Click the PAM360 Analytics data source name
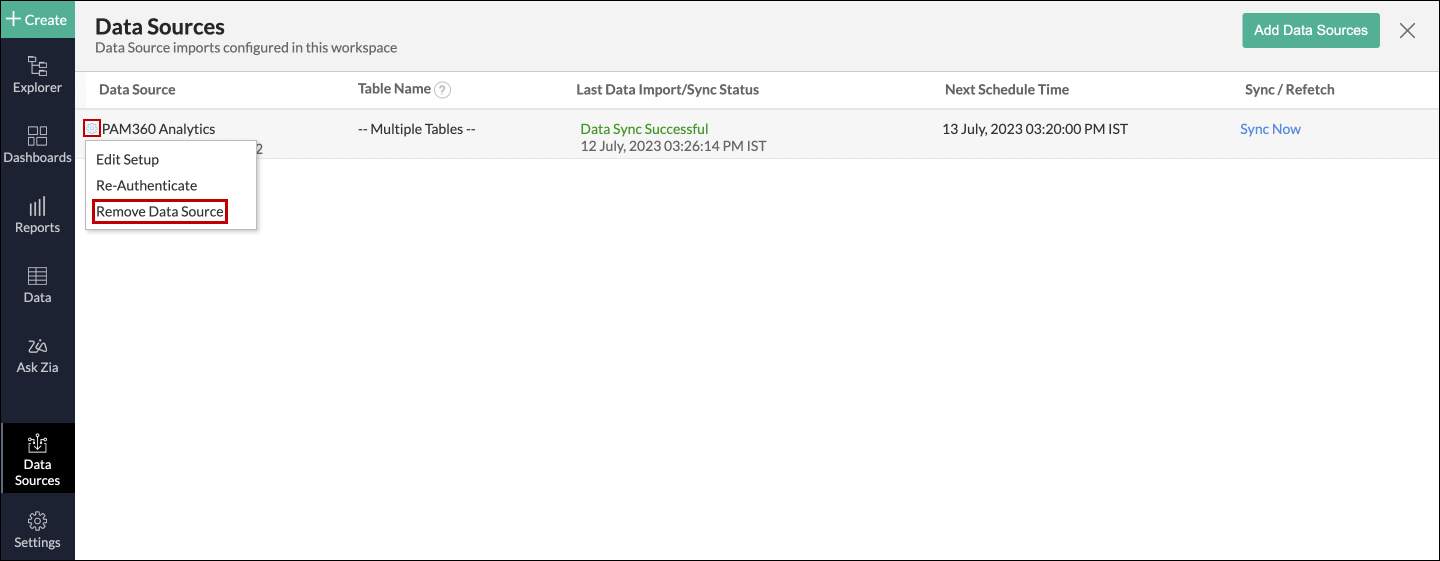The image size is (1440, 561). [159, 129]
